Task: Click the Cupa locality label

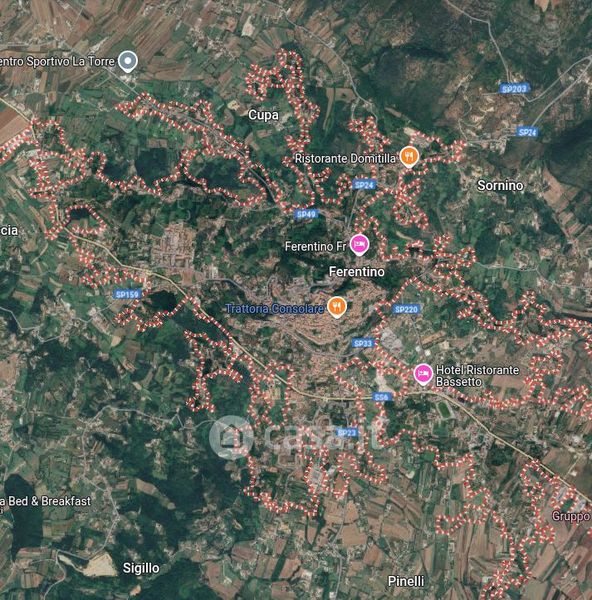Action: (263, 115)
